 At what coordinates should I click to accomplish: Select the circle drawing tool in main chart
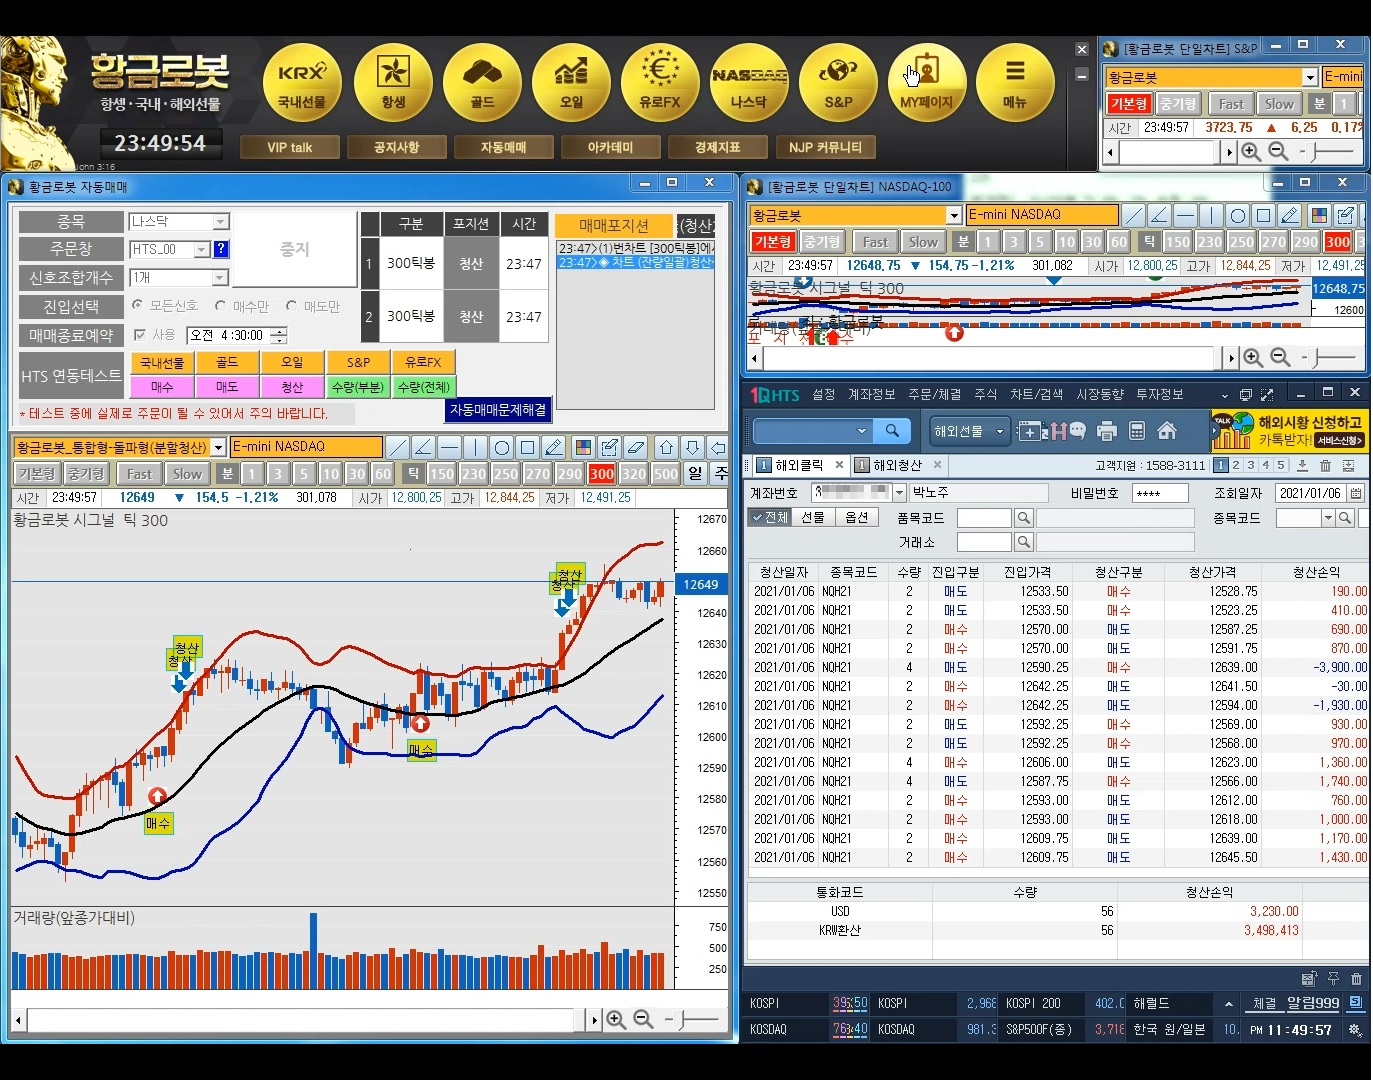click(x=502, y=447)
